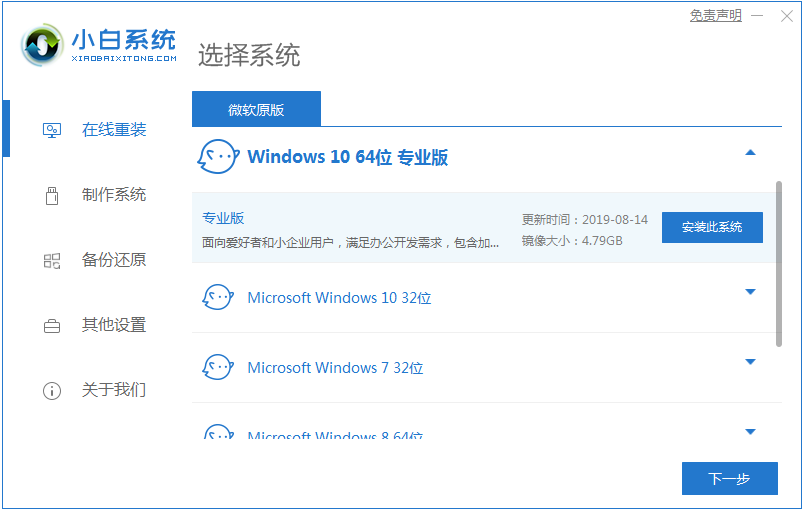810x514 pixels.
Task: Click the 小白系统 logo icon
Action: click(x=43, y=44)
